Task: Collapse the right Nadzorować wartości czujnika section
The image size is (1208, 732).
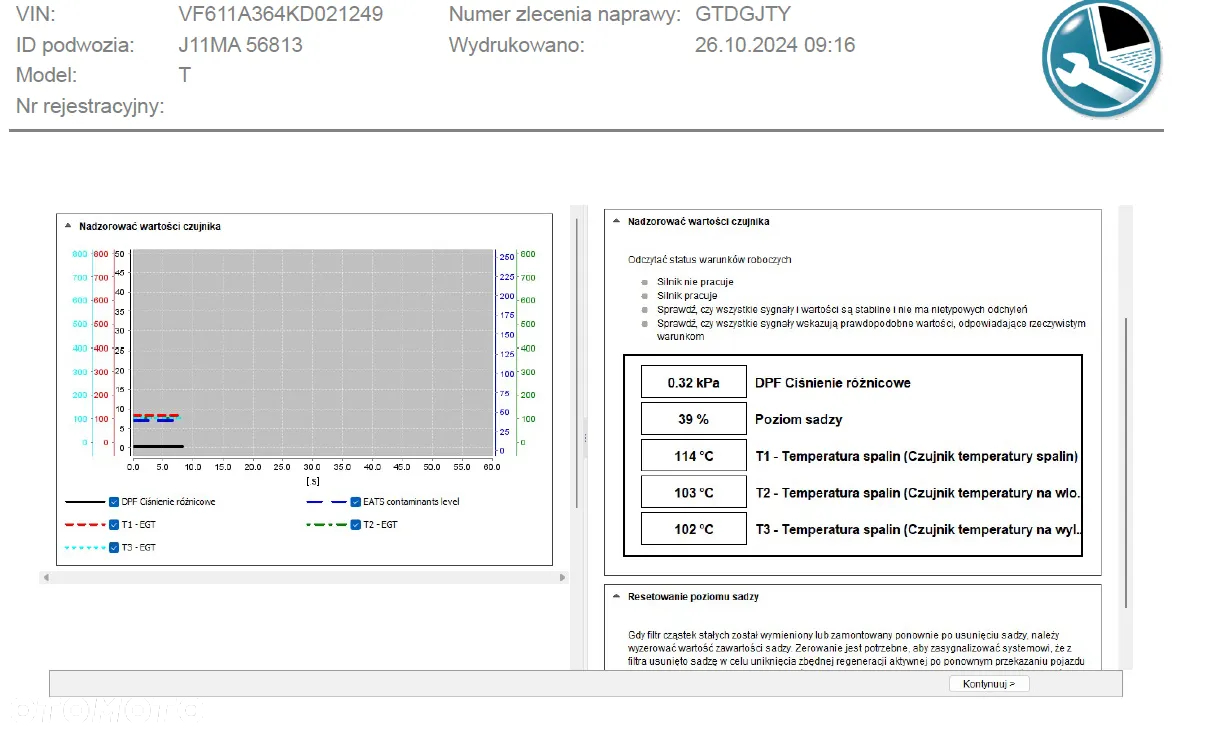Action: pos(616,221)
